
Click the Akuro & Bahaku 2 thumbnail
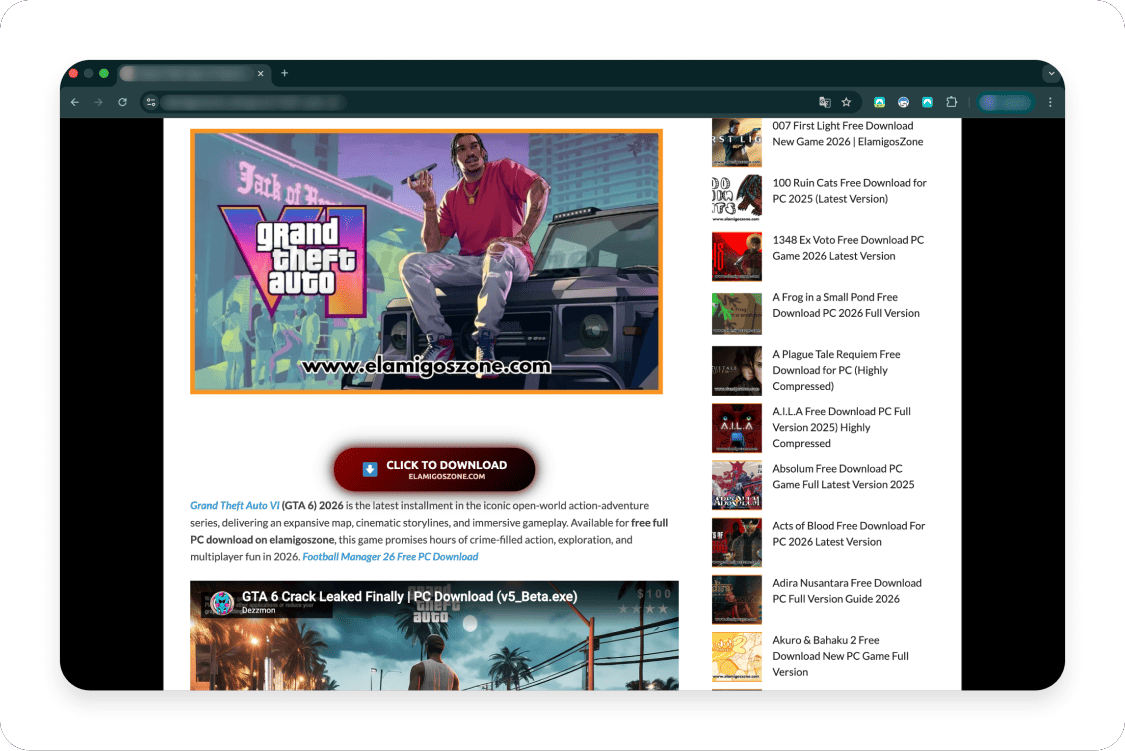pyautogui.click(x=737, y=657)
